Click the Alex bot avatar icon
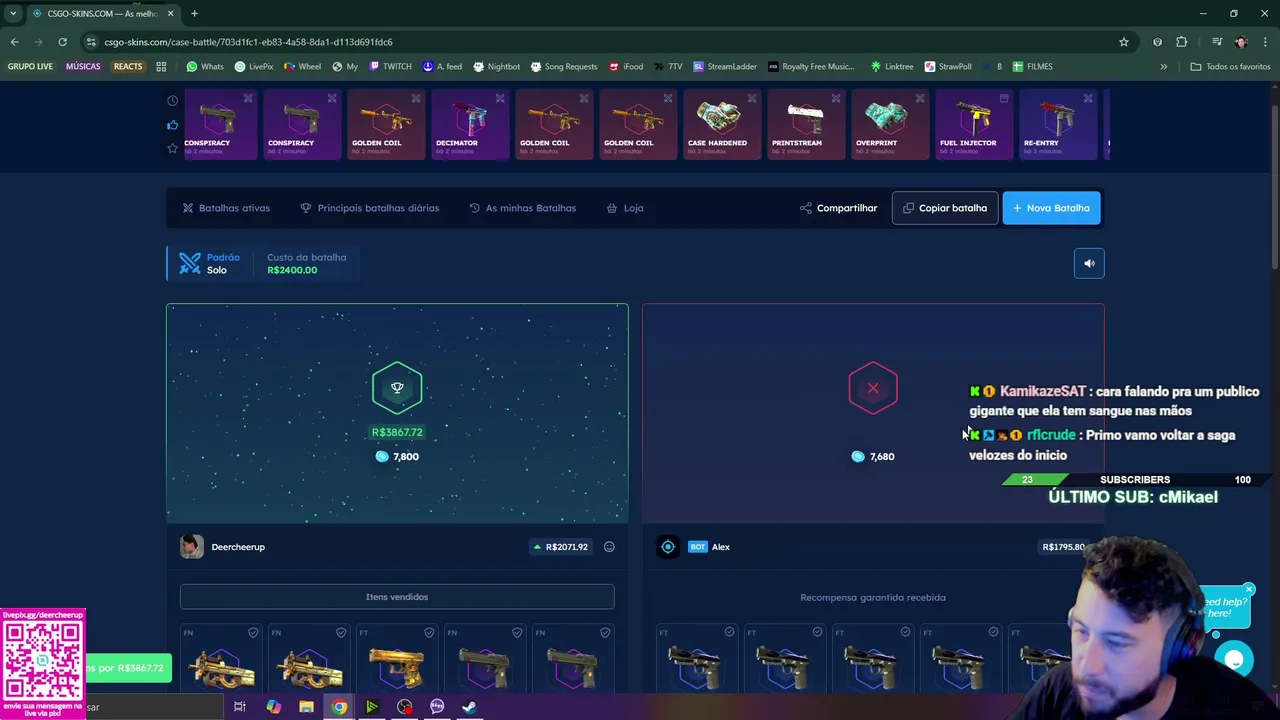 pyautogui.click(x=668, y=547)
